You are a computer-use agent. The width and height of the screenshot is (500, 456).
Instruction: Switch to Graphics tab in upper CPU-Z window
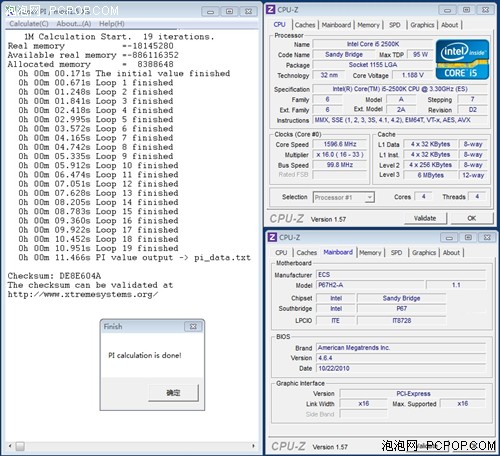422,25
